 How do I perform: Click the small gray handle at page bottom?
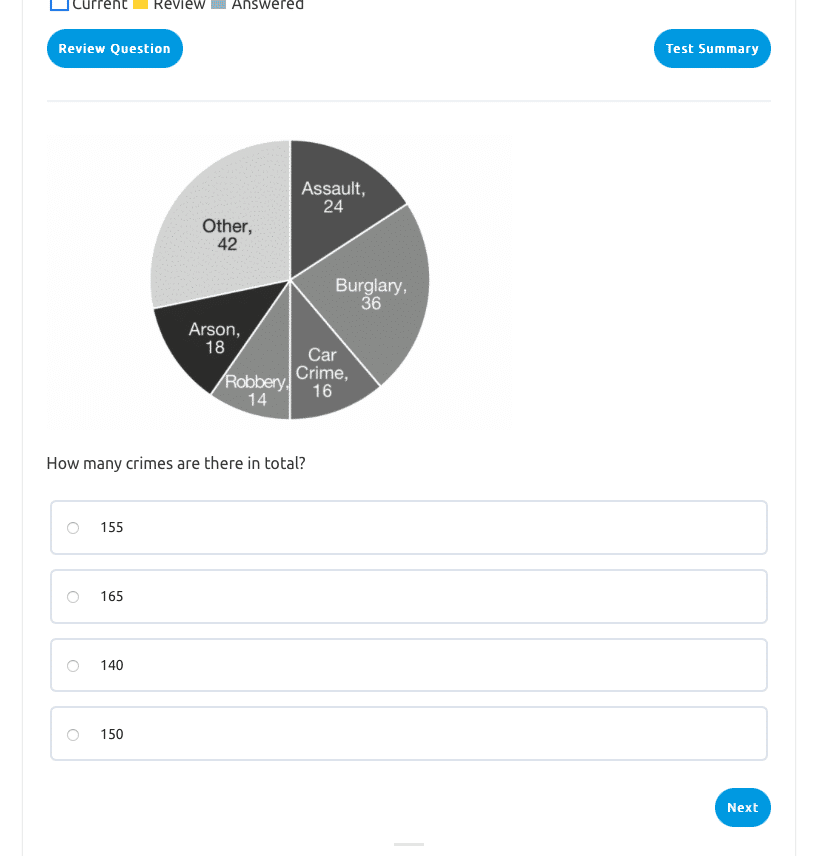point(409,844)
